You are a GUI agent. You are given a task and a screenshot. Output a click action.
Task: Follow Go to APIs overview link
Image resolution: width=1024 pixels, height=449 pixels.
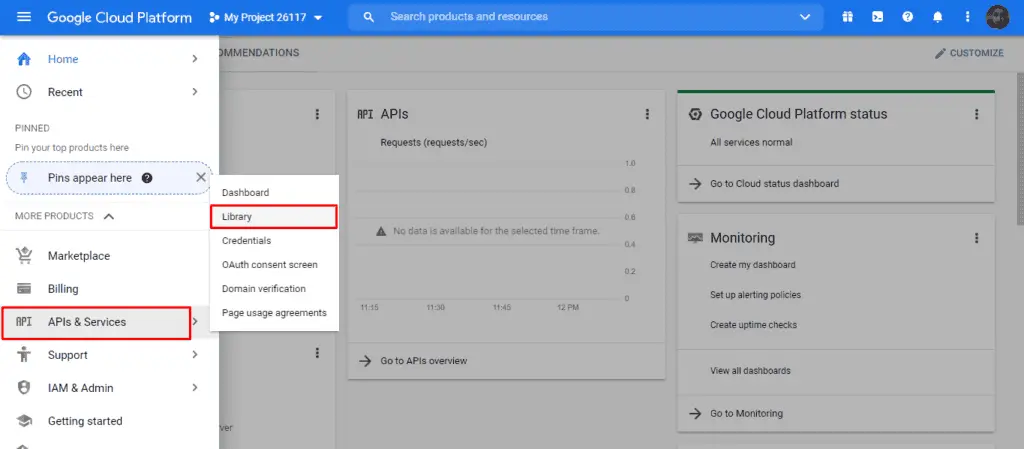pyautogui.click(x=423, y=361)
